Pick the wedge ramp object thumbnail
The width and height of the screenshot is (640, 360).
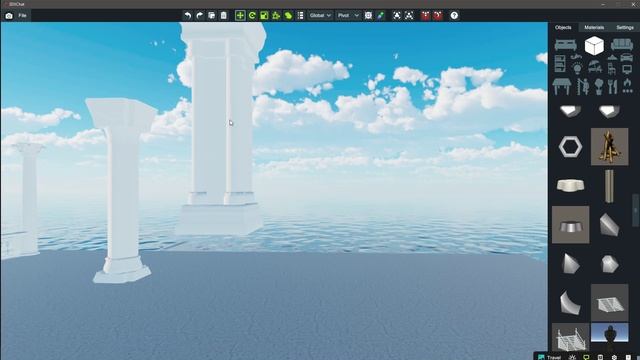[609, 225]
